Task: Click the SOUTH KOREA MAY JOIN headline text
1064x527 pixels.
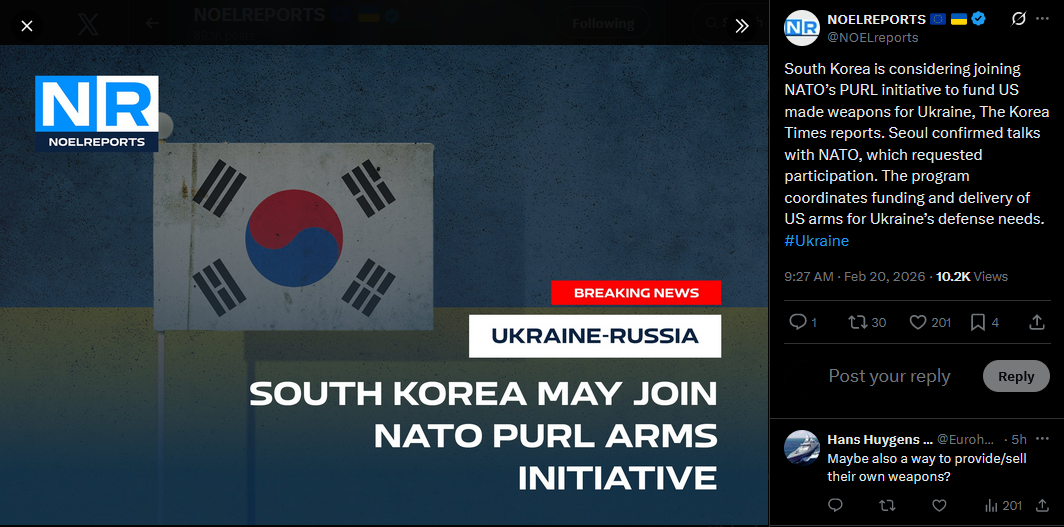Action: point(483,394)
